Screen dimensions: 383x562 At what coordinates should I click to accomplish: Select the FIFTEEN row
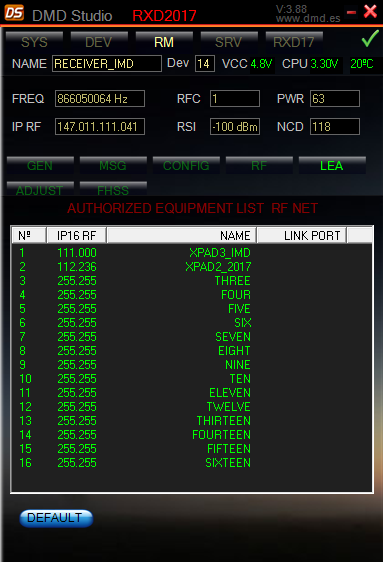[192, 448]
